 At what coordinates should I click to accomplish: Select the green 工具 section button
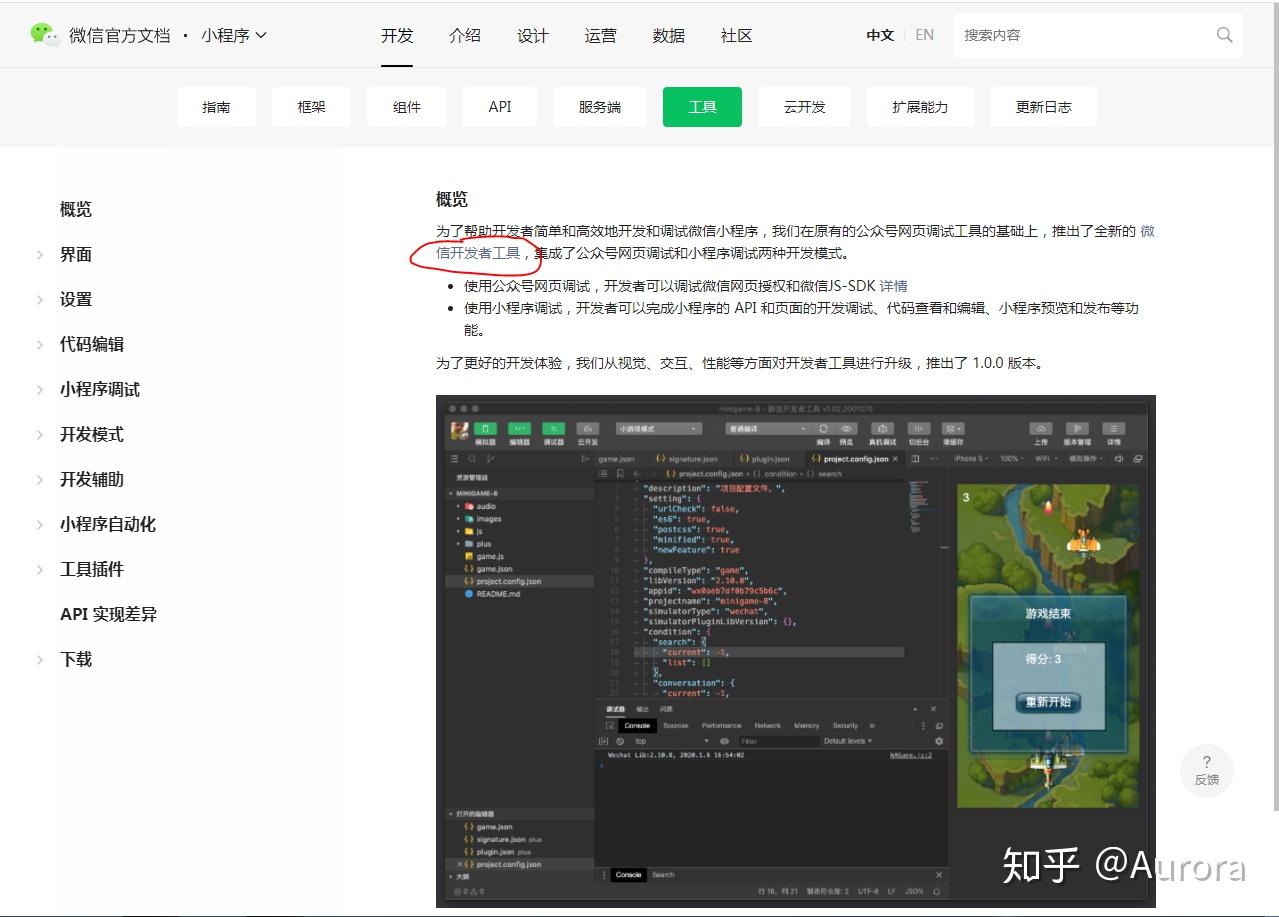[702, 107]
